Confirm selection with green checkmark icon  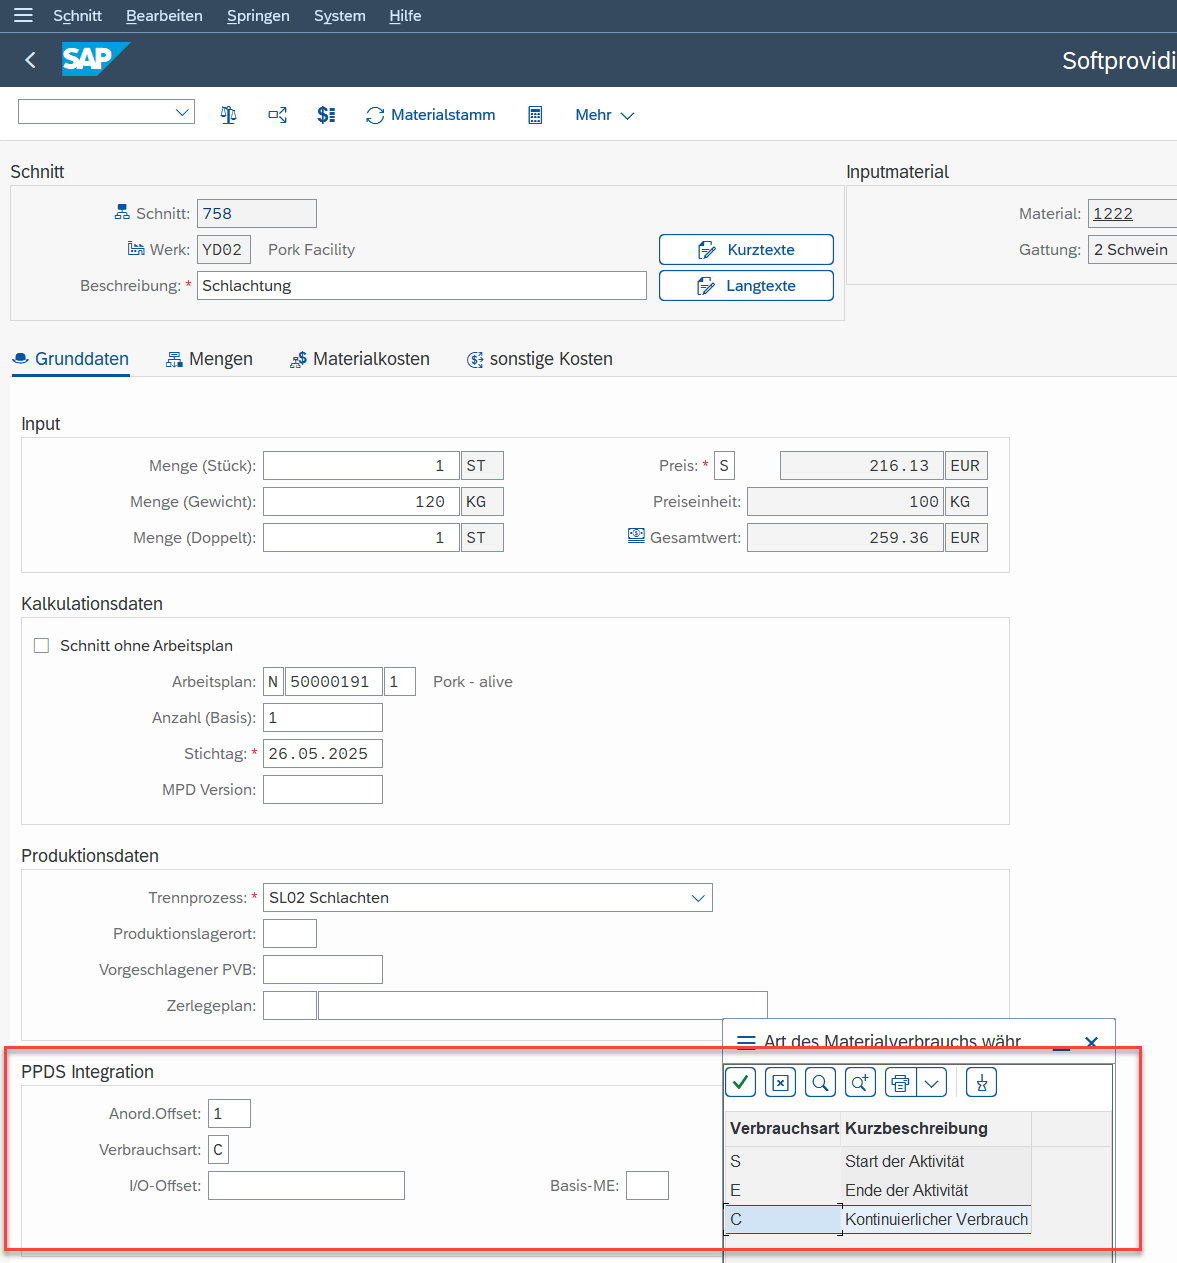coord(740,1082)
